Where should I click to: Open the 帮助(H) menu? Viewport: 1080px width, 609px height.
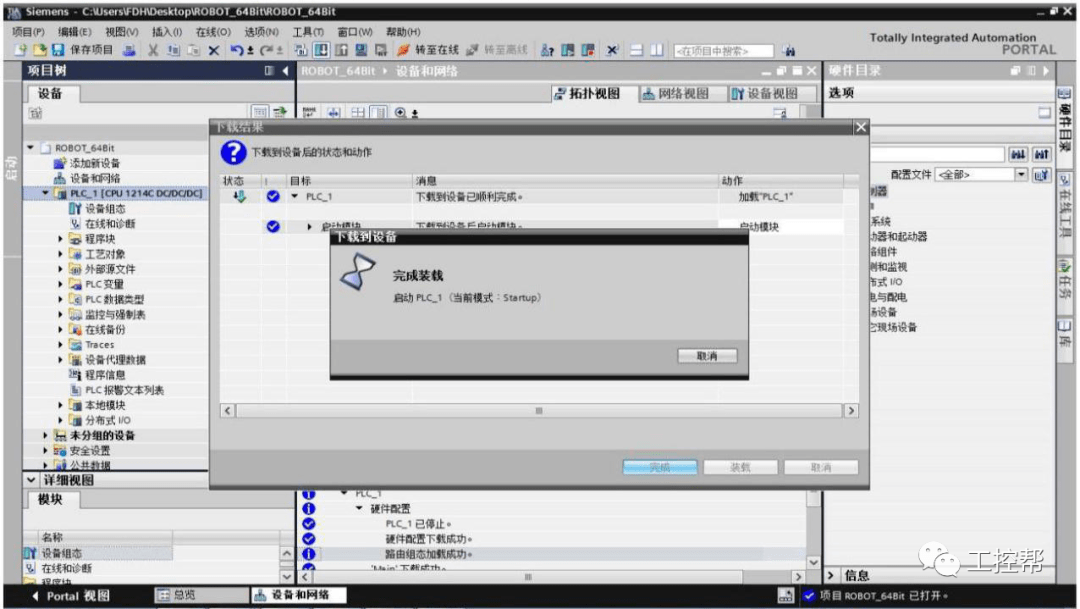(403, 32)
